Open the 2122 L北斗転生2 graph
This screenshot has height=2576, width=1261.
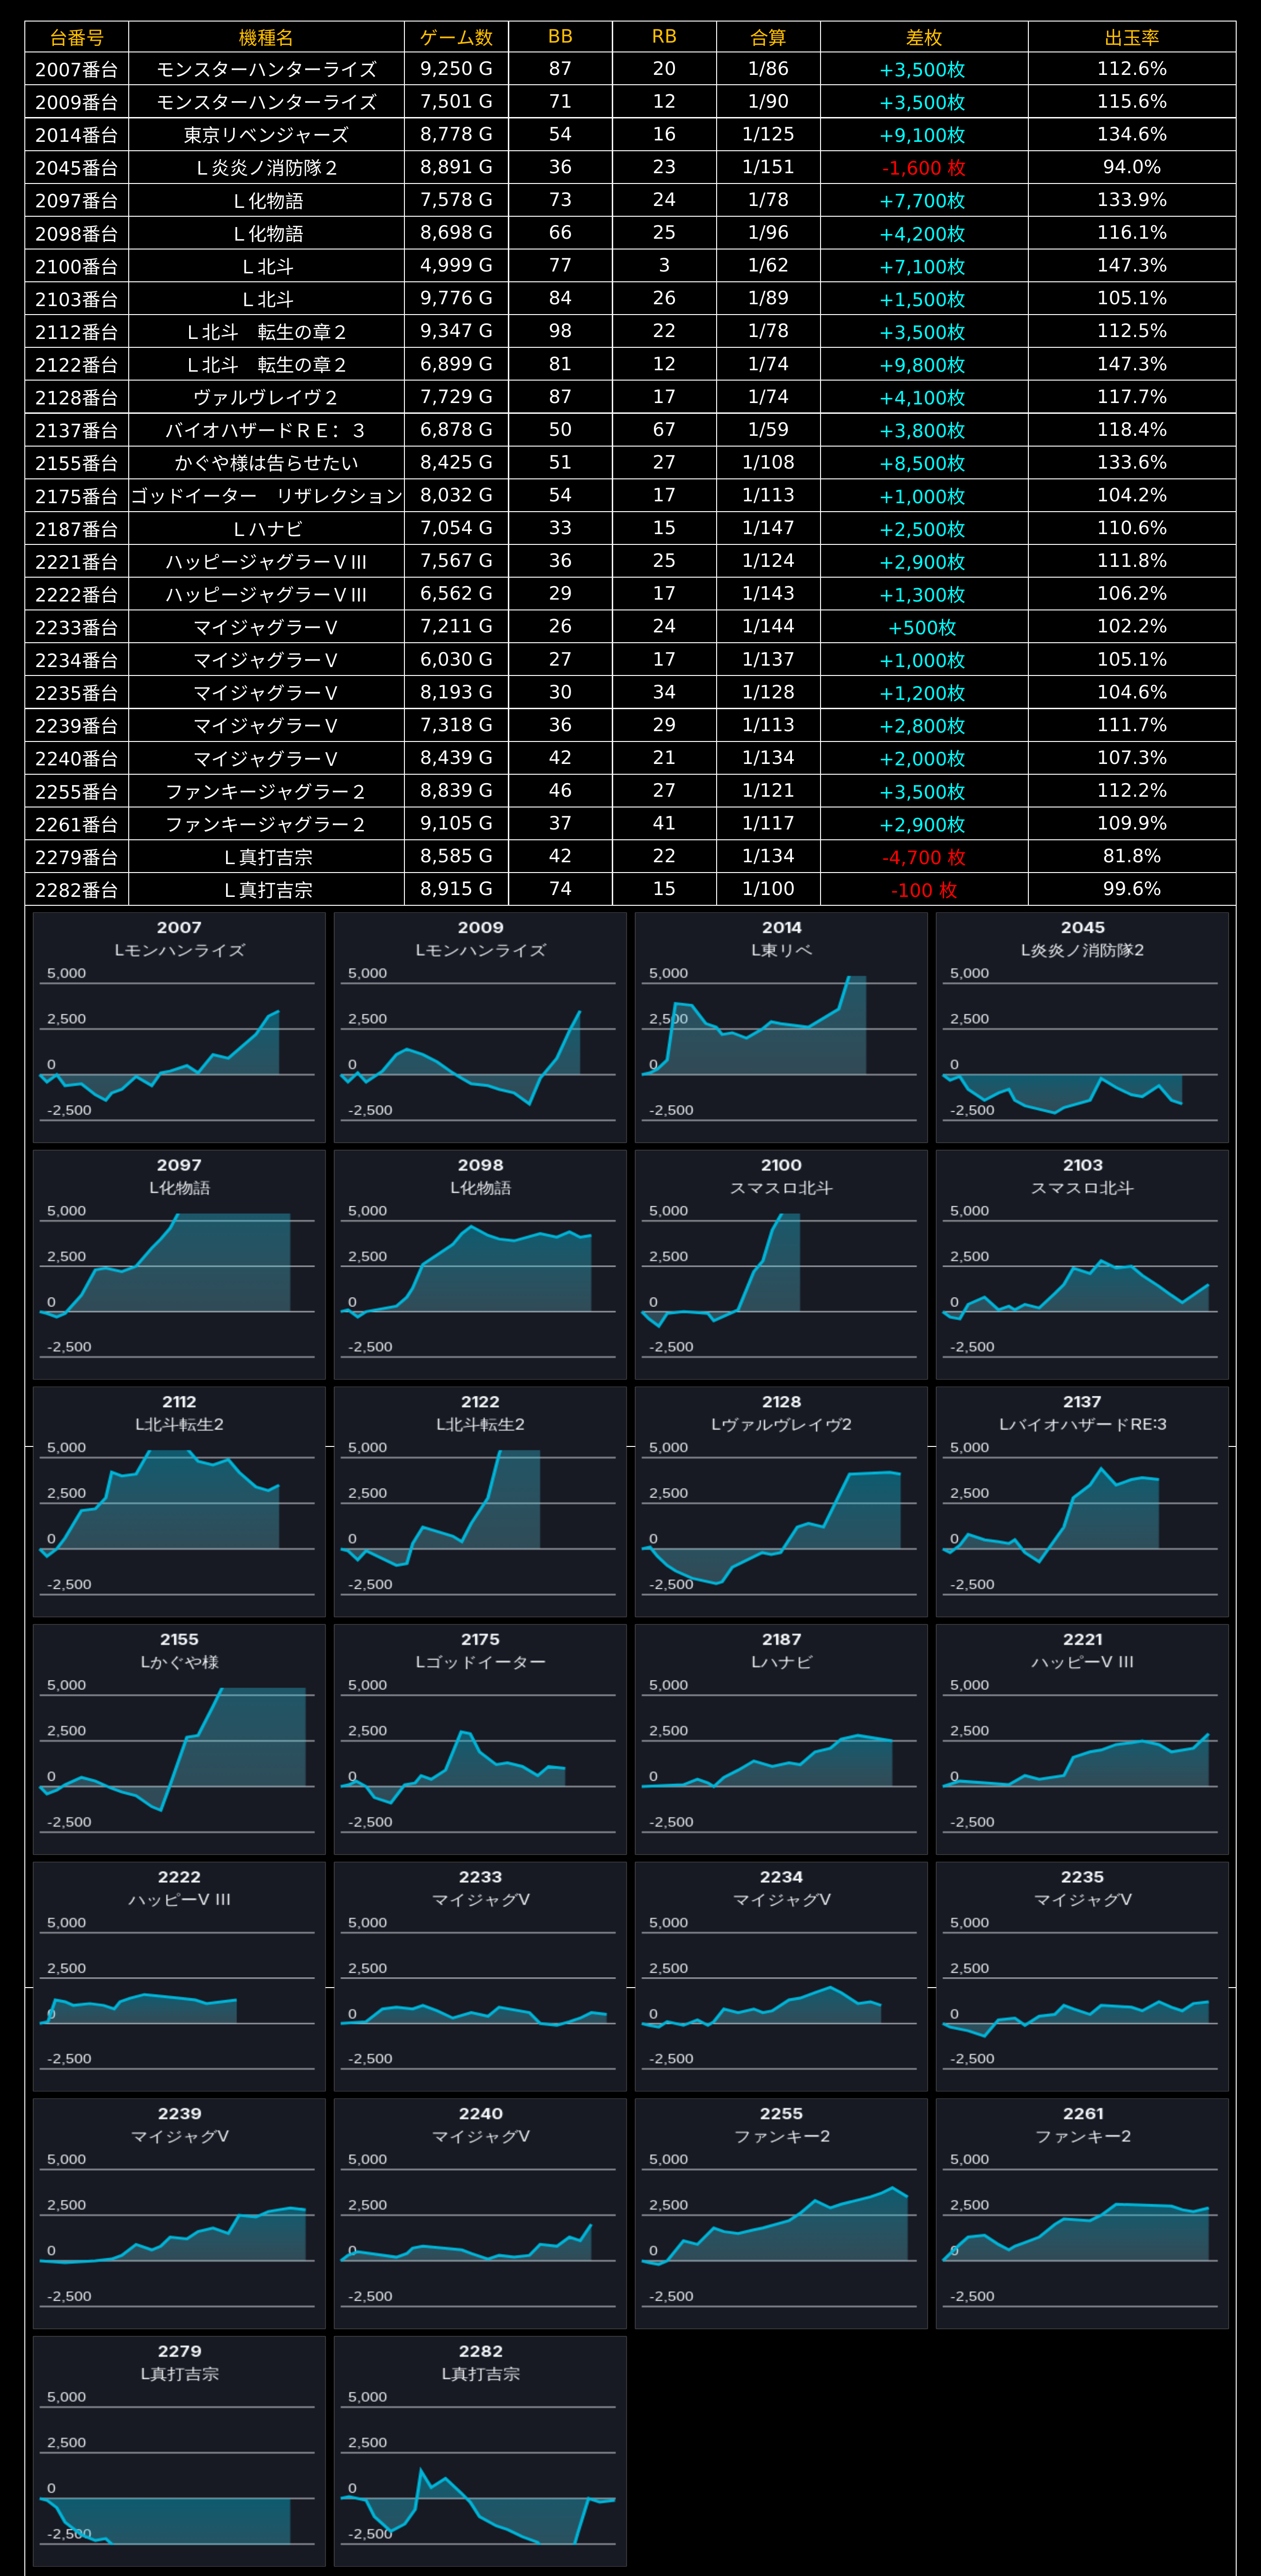point(480,1501)
